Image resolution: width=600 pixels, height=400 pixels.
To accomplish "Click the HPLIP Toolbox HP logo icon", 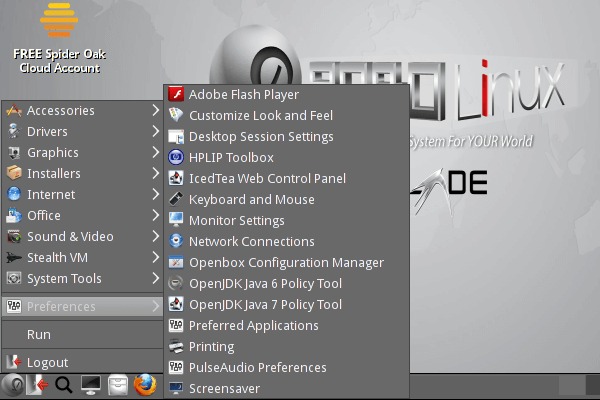I will click(176, 157).
